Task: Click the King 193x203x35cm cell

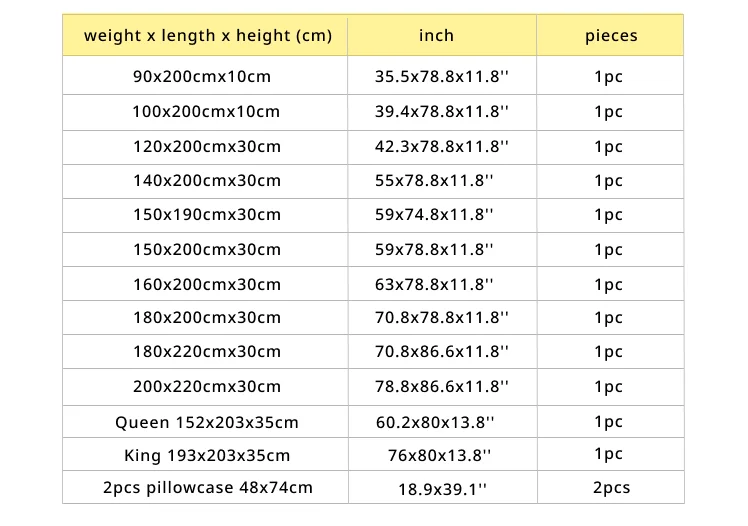Action: (207, 455)
